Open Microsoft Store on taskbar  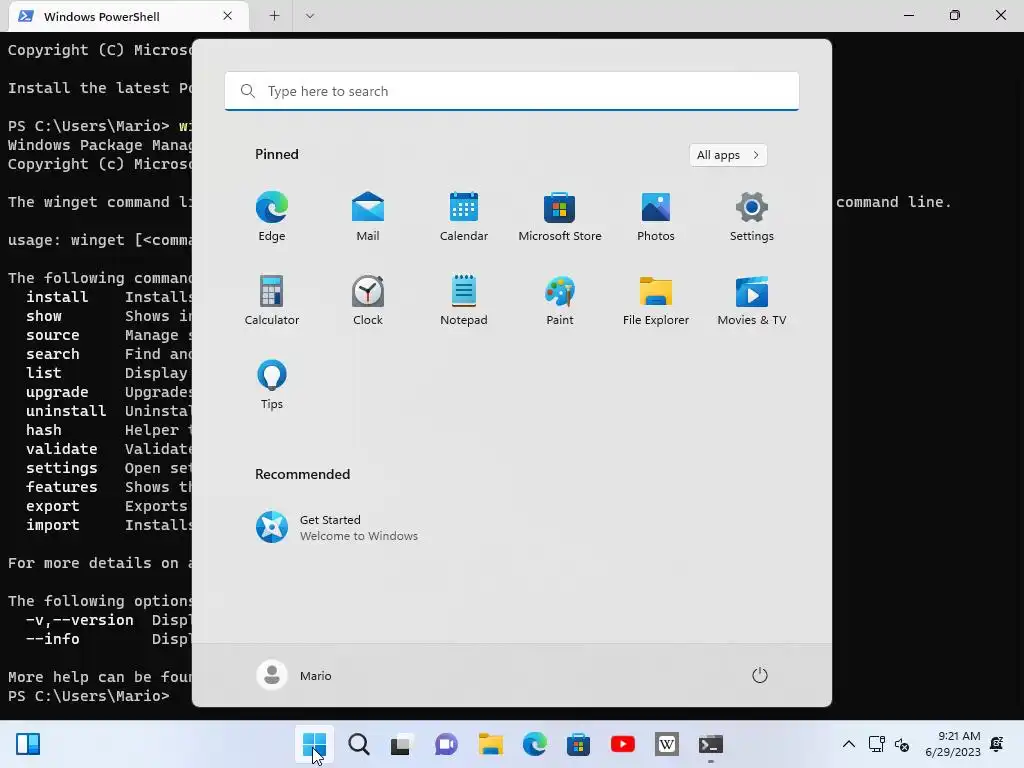coord(578,744)
